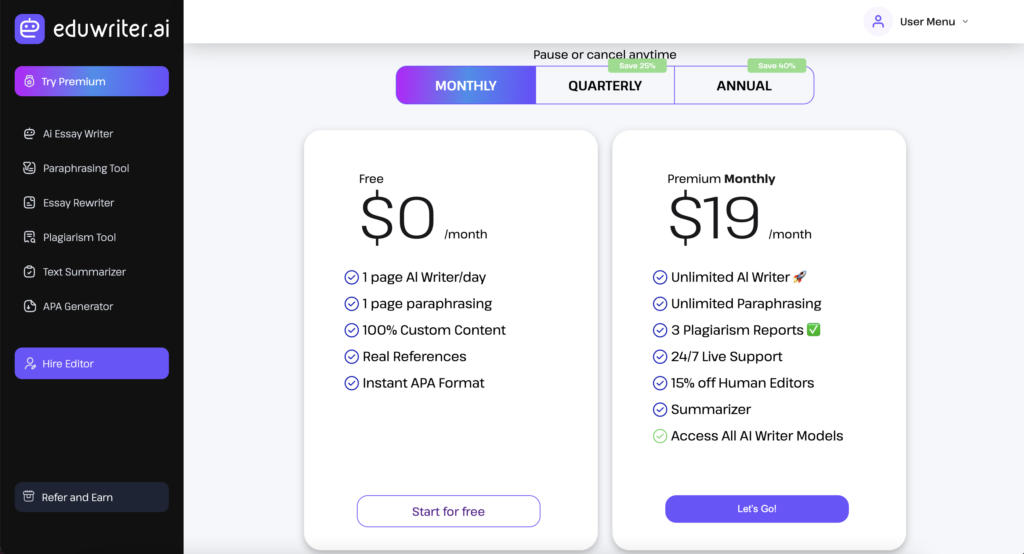The image size is (1024, 554).
Task: Click the green checkmark beside Access All AI Writer Models
Action: 660,436
